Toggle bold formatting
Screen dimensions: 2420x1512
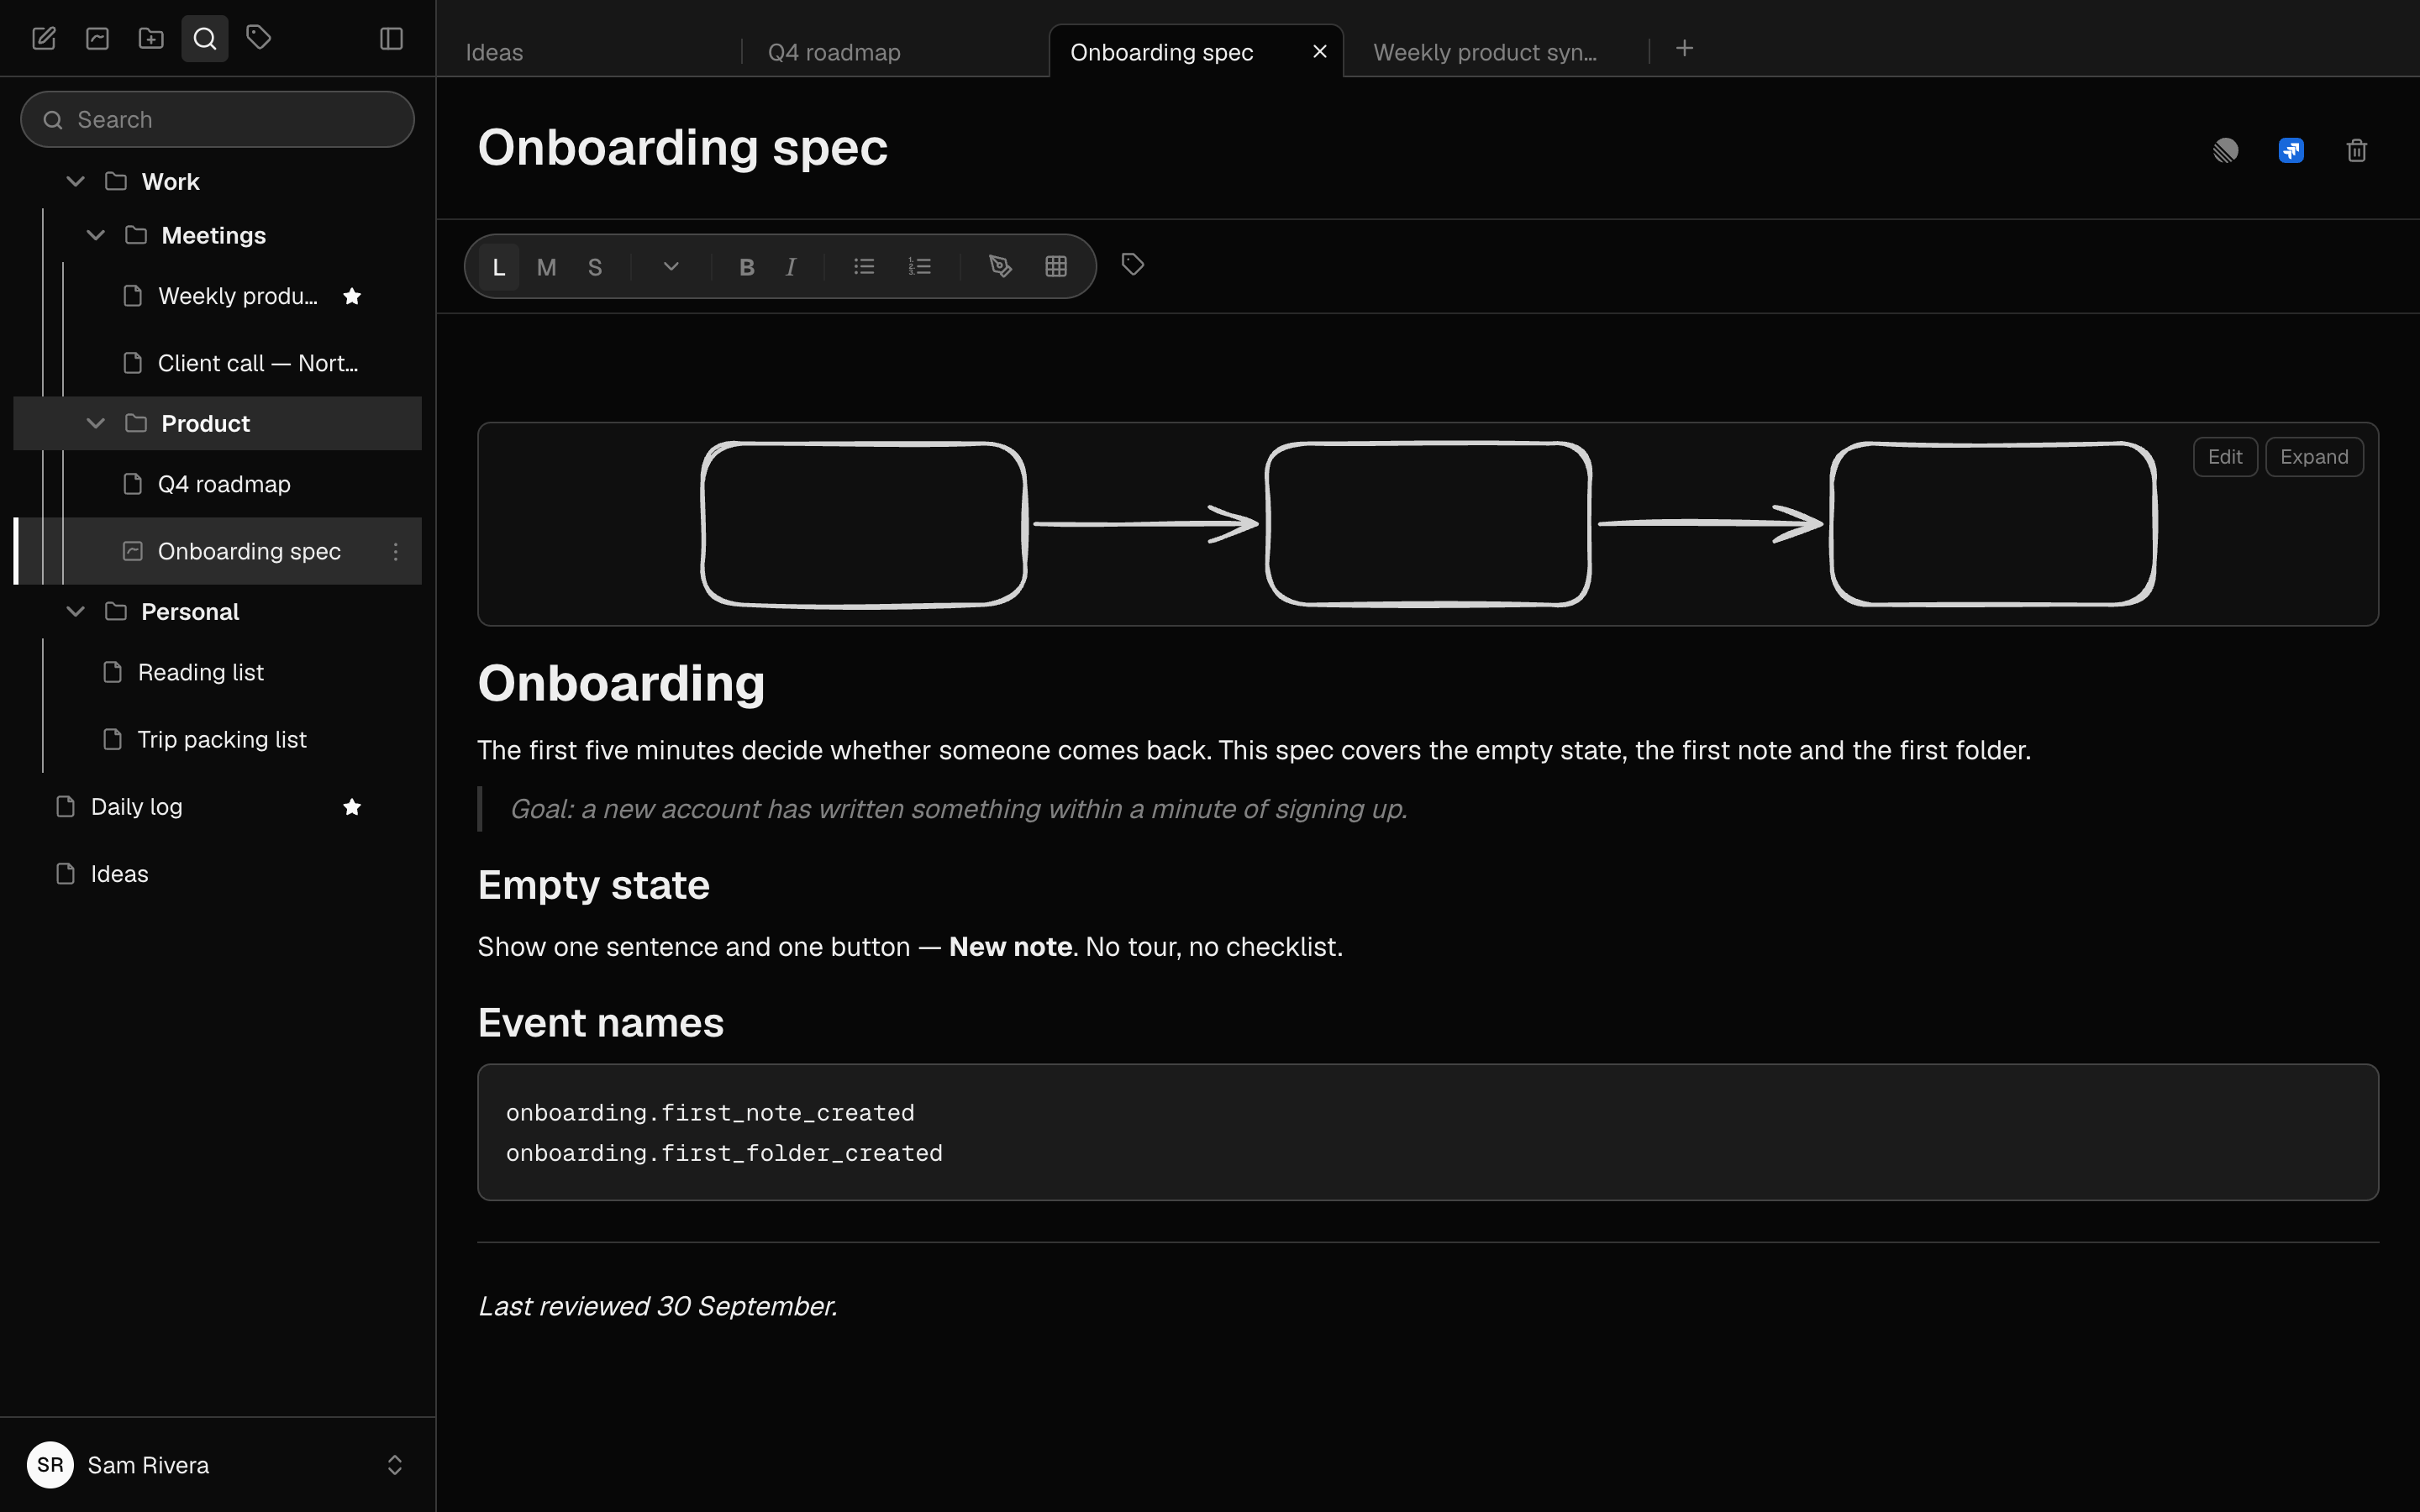(747, 267)
